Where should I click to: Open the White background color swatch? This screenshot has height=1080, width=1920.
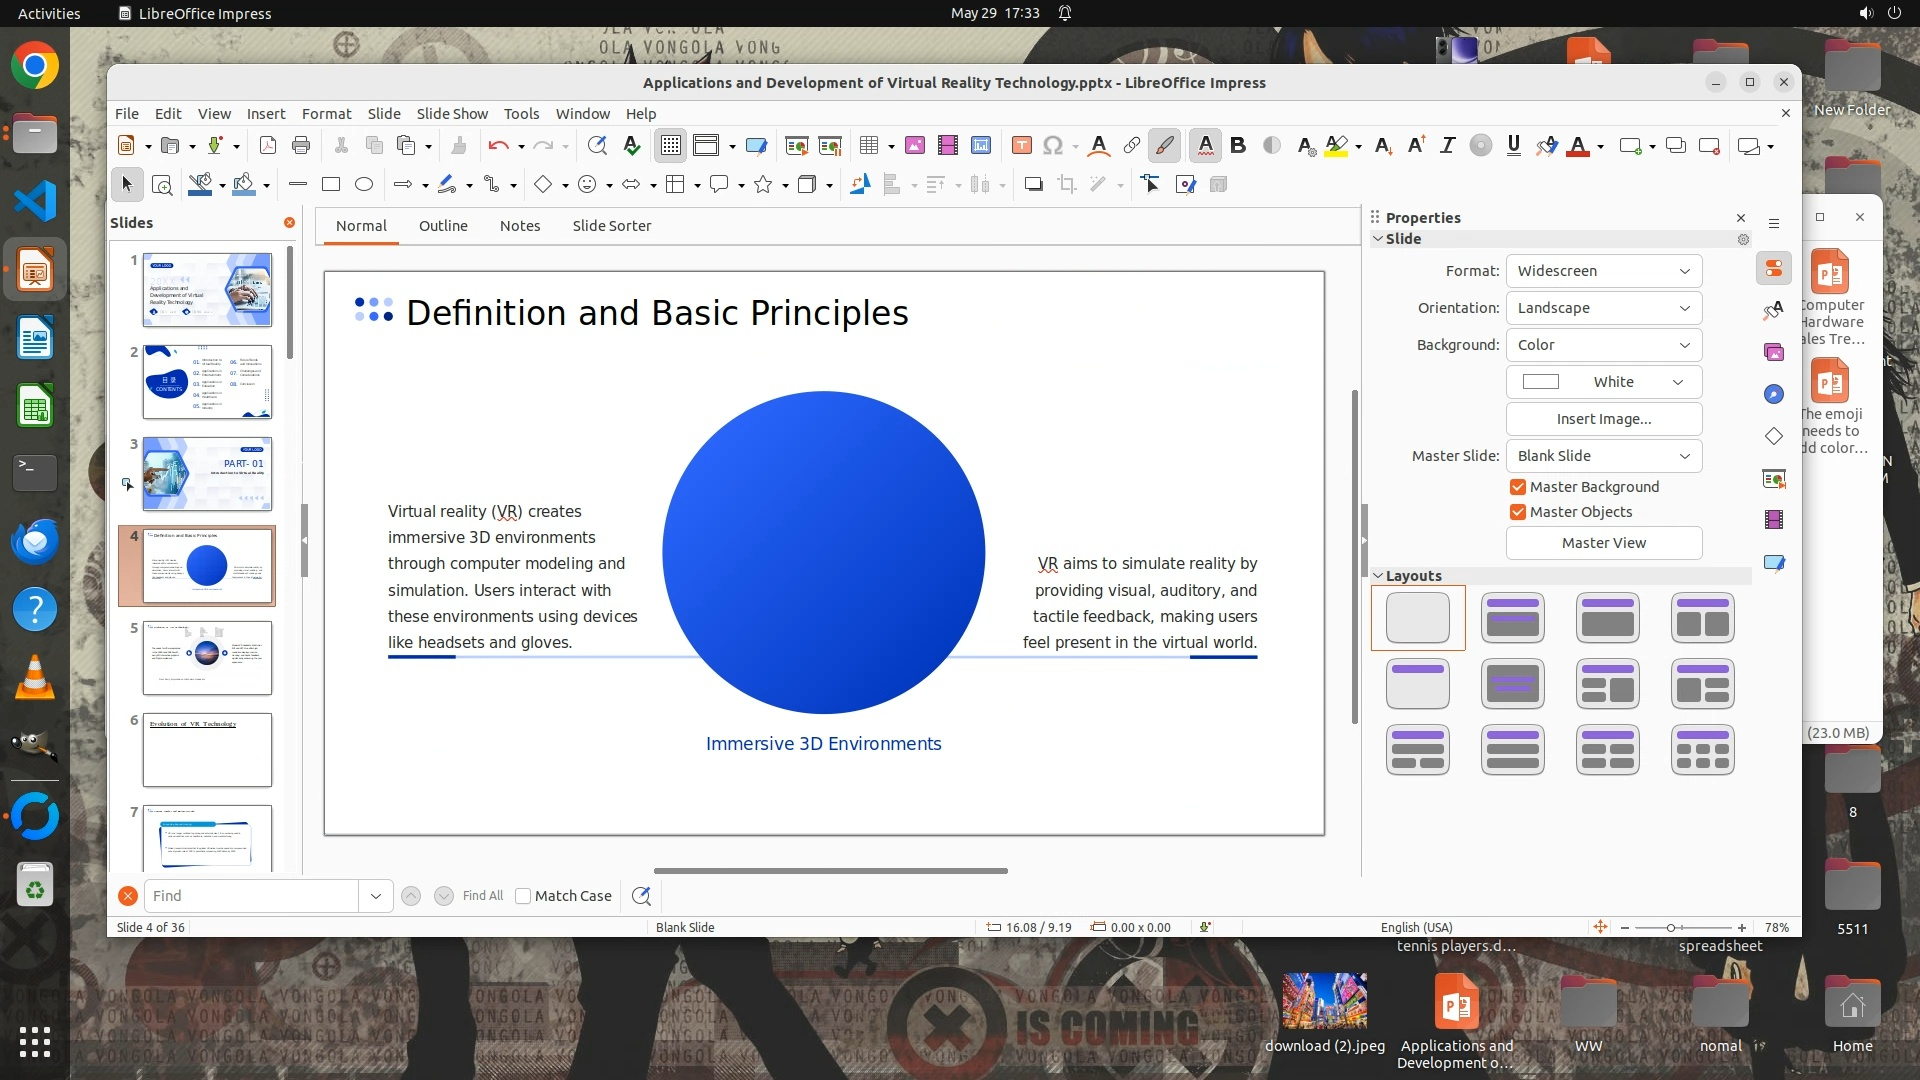(1603, 382)
